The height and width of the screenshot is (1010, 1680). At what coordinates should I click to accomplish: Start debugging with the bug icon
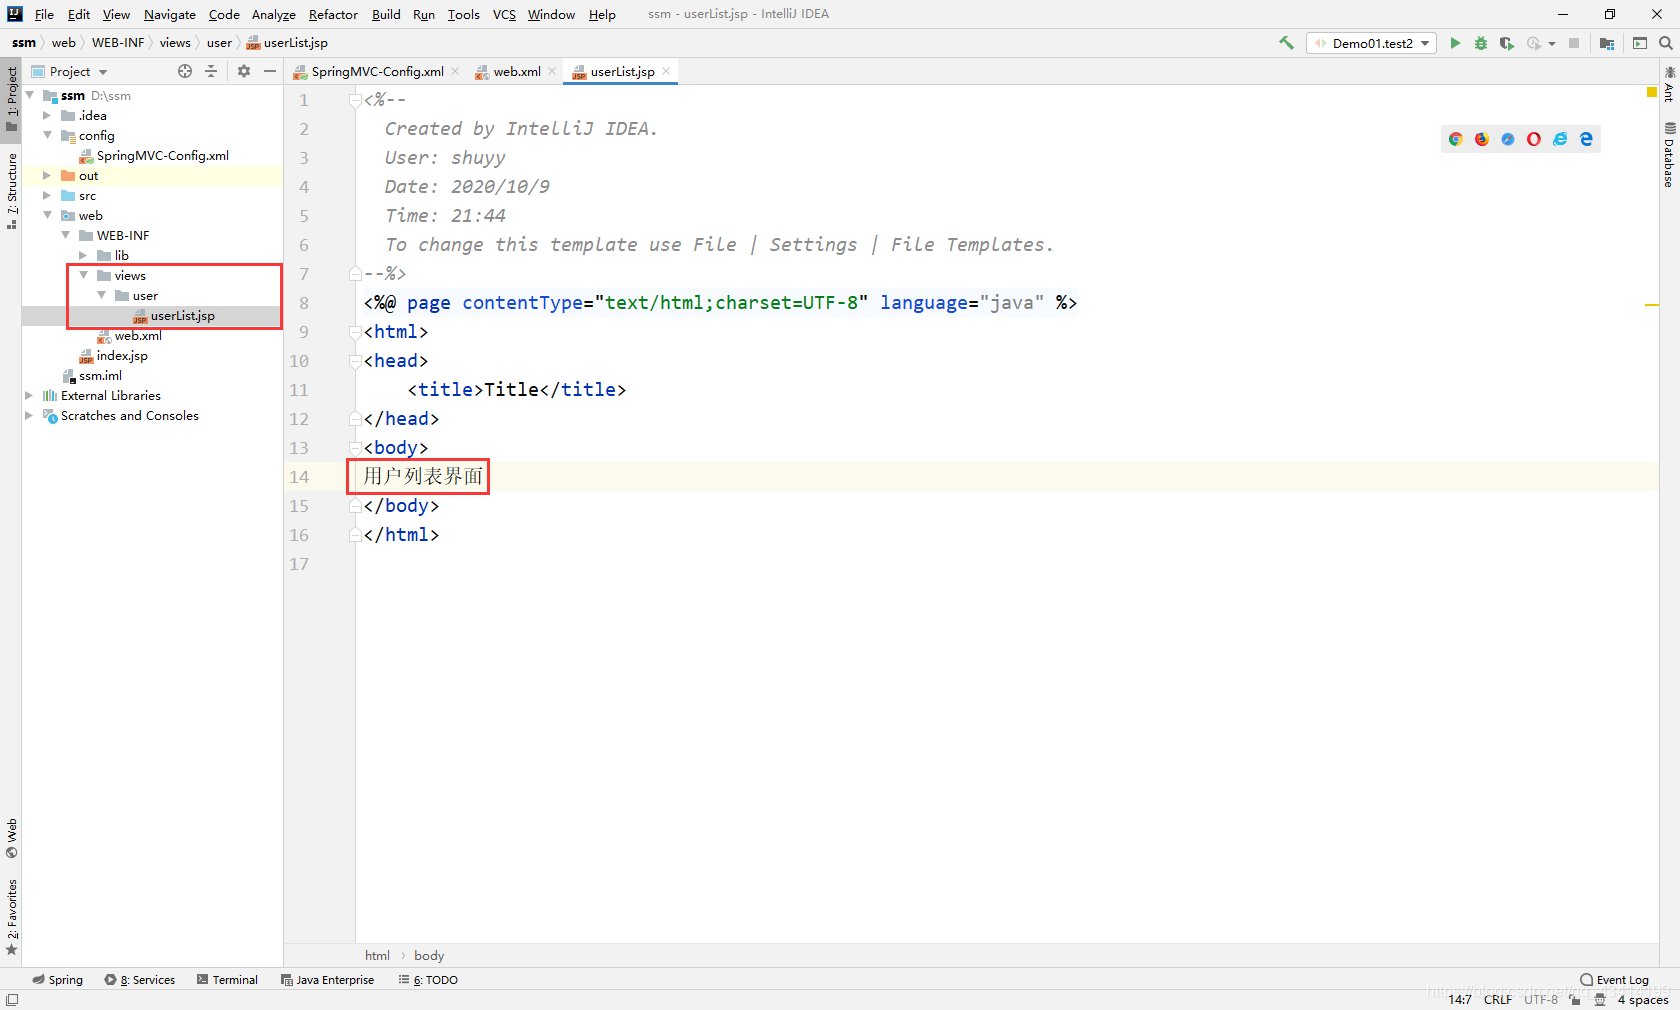click(x=1481, y=43)
